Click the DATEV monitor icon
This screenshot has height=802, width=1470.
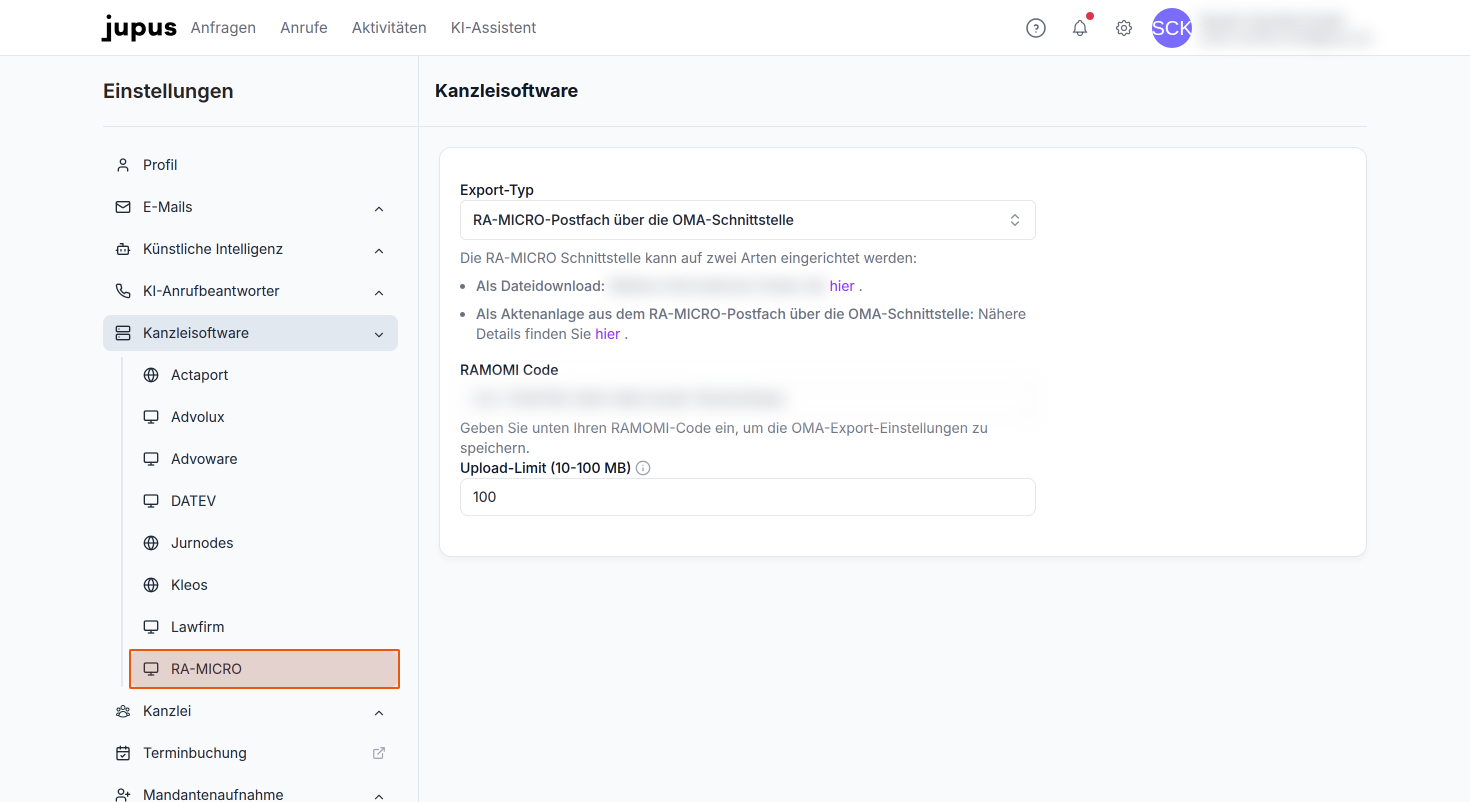[x=151, y=501]
